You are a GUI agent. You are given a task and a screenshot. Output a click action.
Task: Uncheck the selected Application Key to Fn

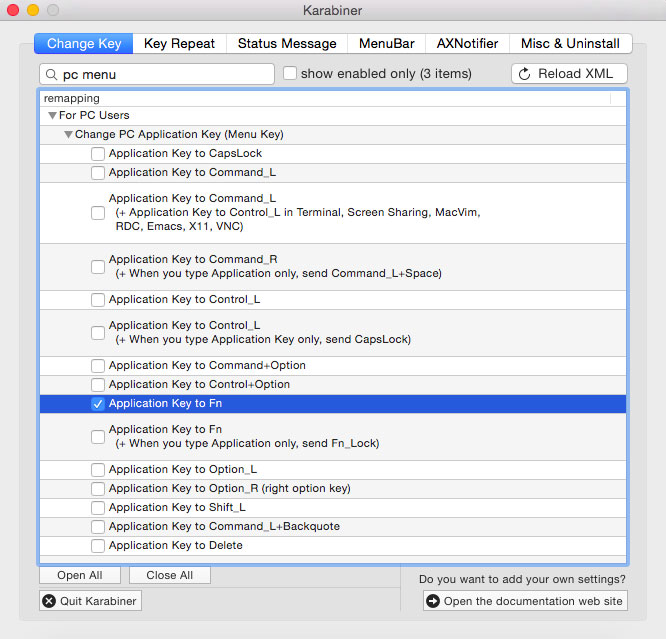click(x=98, y=404)
